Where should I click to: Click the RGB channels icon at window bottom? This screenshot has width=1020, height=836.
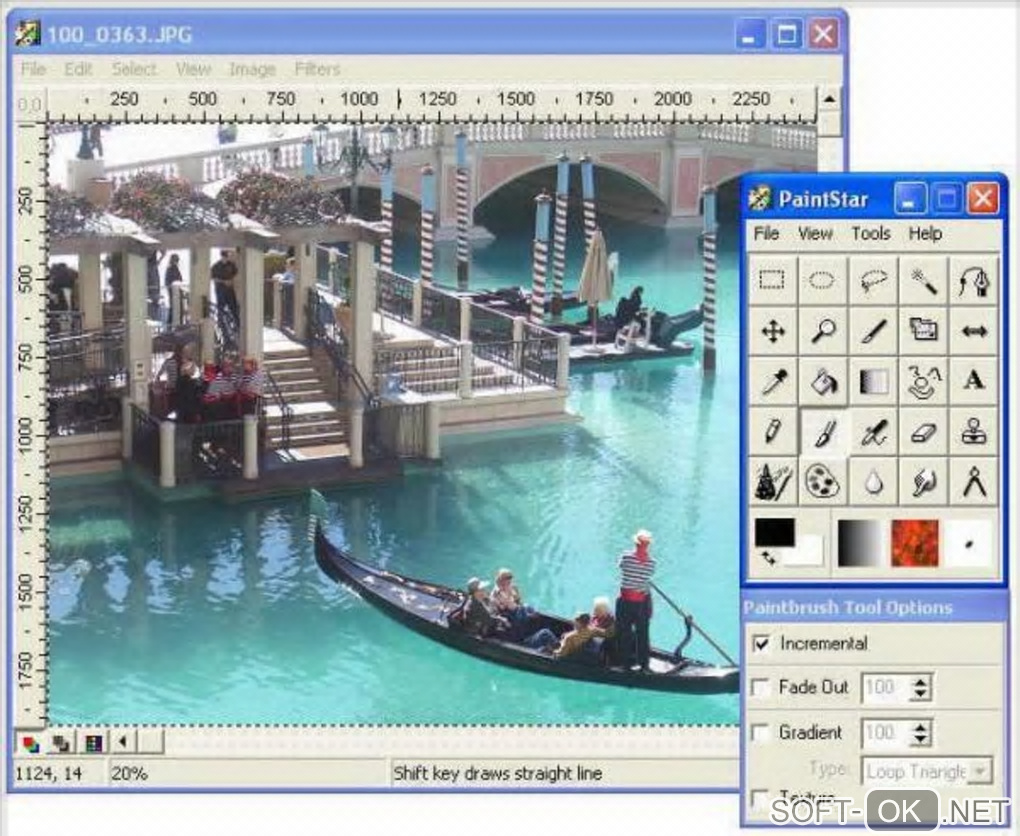tap(30, 742)
